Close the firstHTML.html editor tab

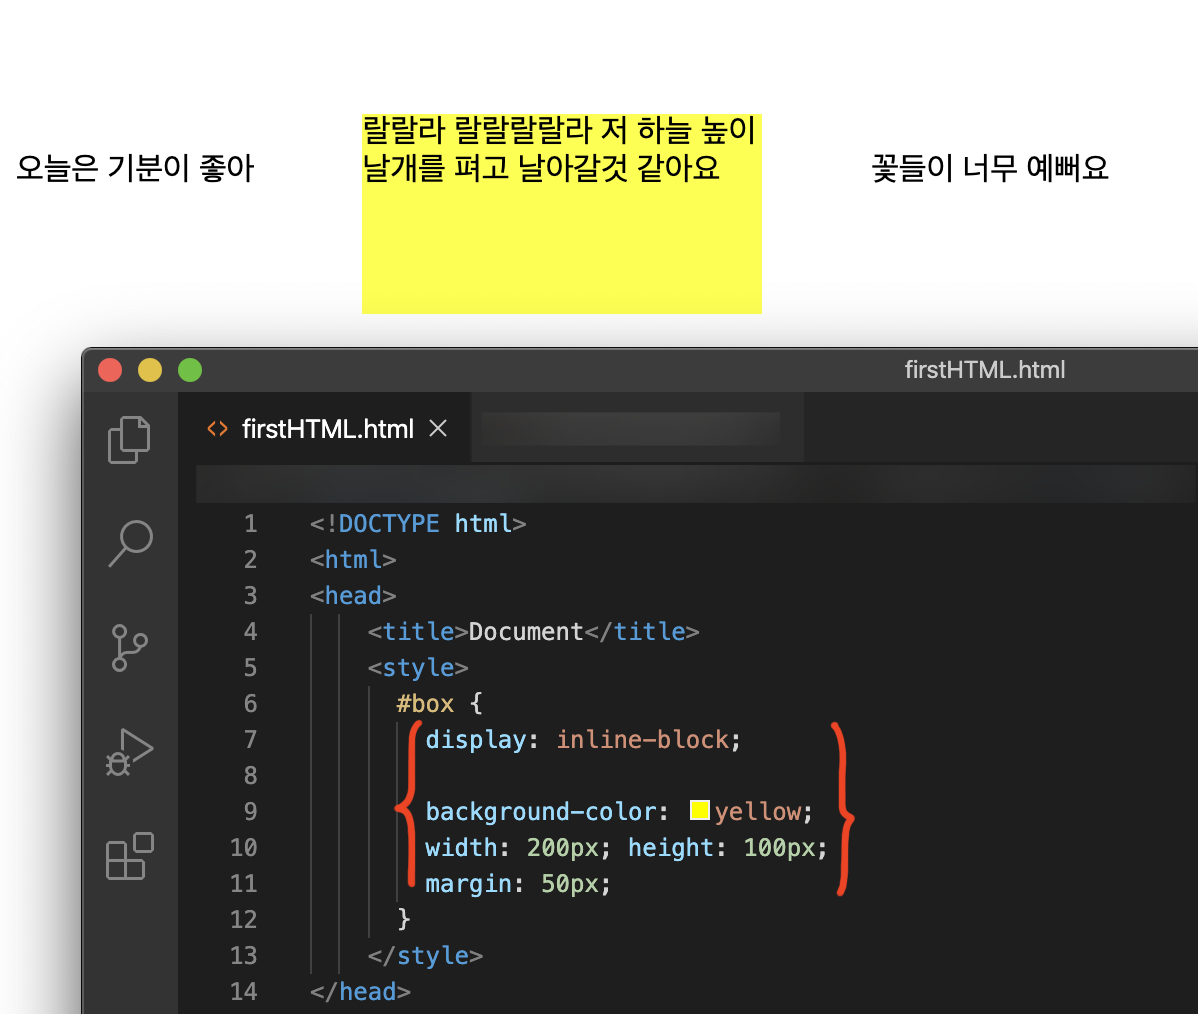pos(438,429)
